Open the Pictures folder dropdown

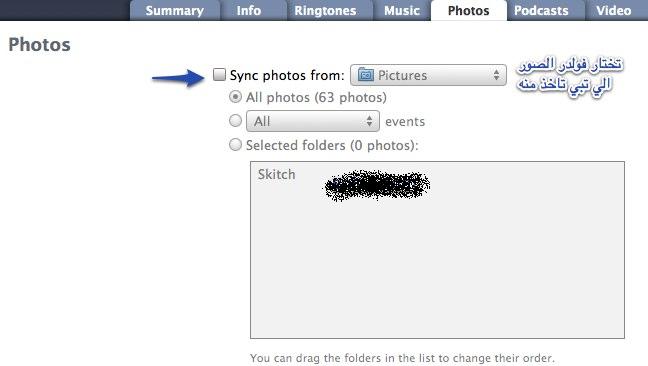coord(428,75)
